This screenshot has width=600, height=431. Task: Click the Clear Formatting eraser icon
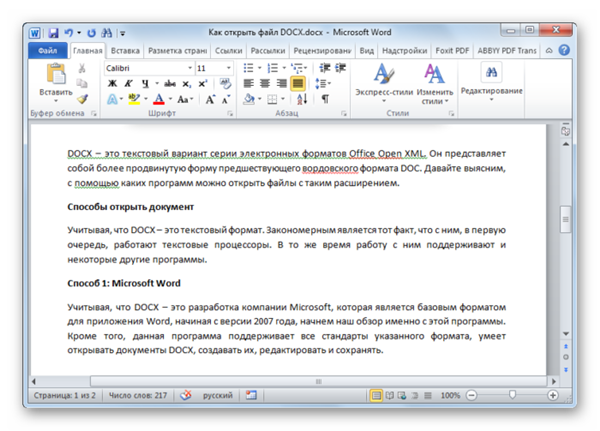pyautogui.click(x=225, y=83)
